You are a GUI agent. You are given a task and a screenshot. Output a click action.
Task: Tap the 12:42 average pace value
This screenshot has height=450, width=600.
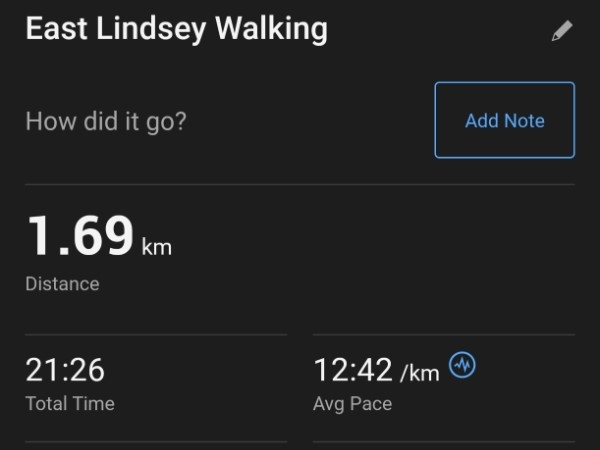353,370
